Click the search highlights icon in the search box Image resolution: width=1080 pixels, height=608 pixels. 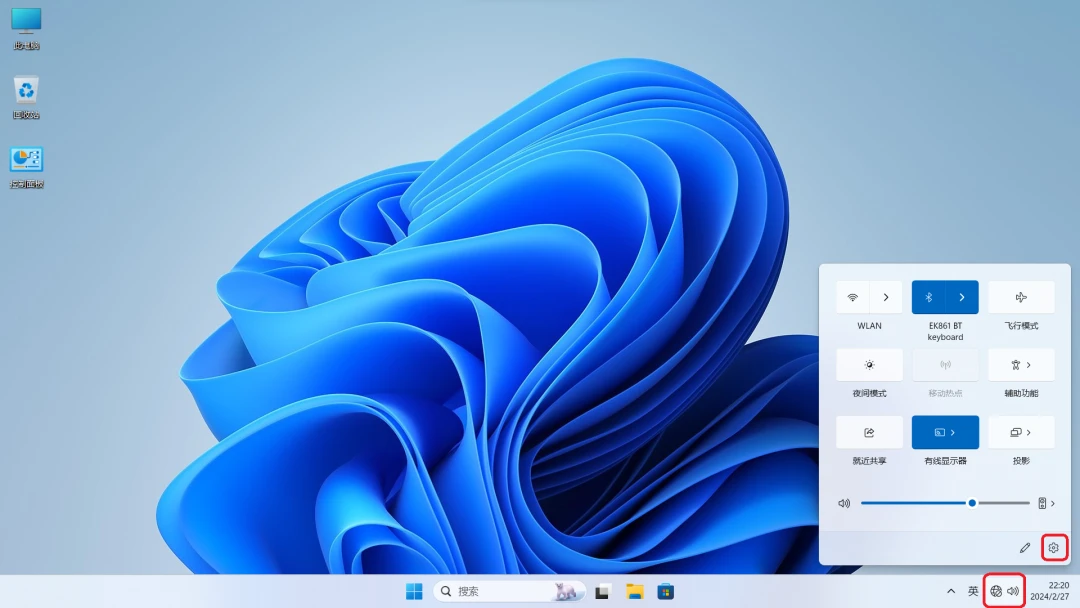tap(565, 591)
